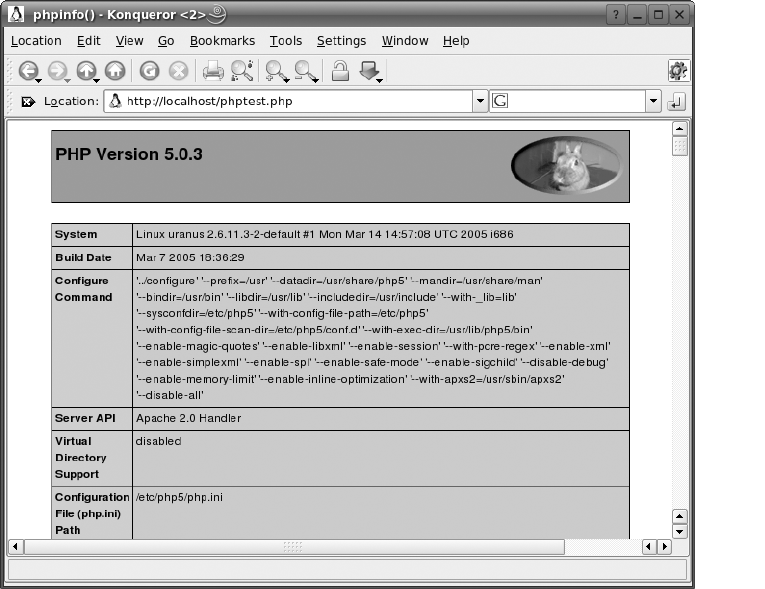Click the second up arrow near scrollbar bottom
This screenshot has width=765, height=589.
click(x=680, y=516)
